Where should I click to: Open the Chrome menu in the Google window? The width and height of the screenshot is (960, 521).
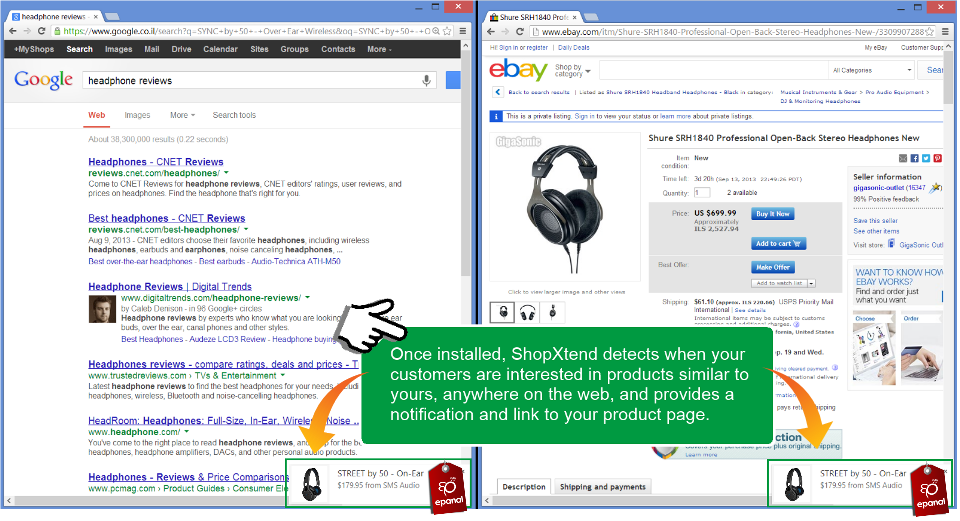coord(463,31)
